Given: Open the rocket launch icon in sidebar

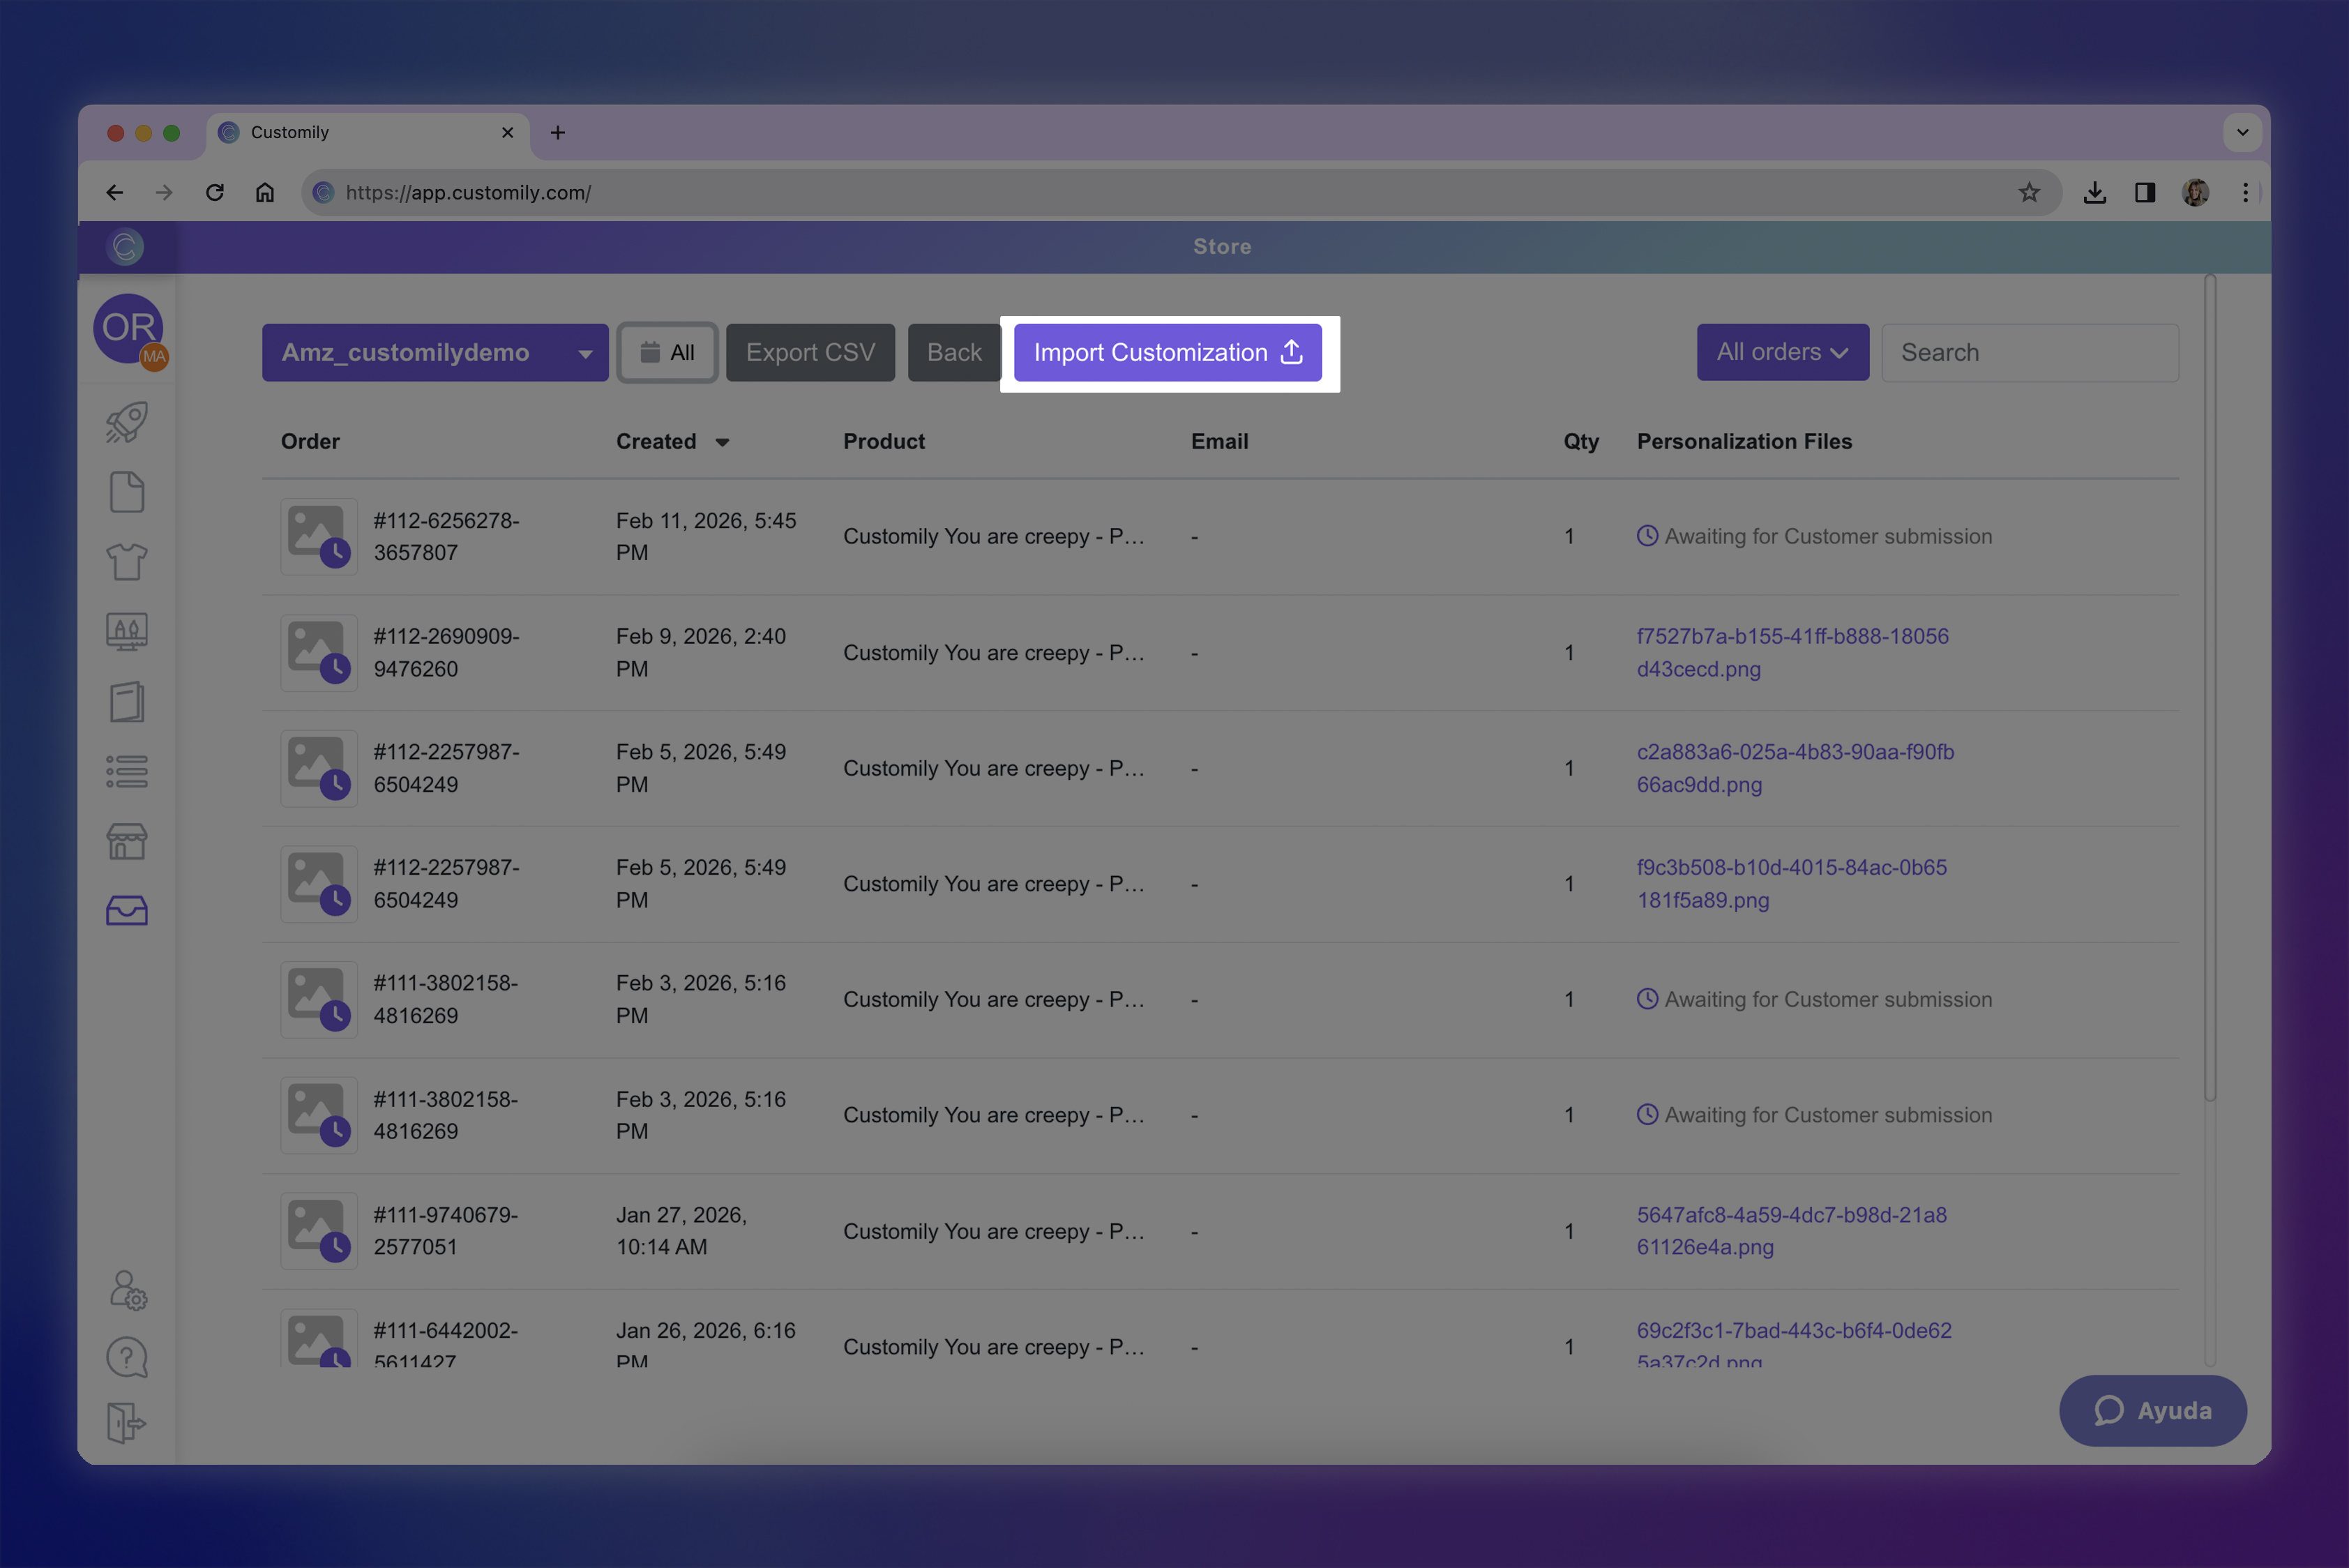Looking at the screenshot, I should [127, 422].
